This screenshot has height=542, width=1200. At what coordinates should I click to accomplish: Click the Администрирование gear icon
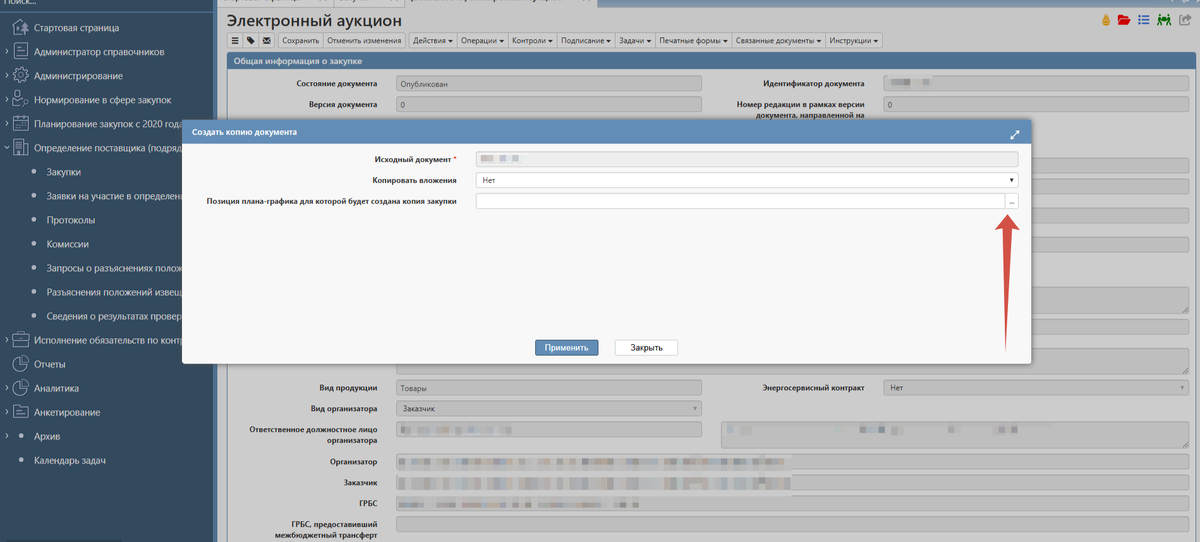(x=20, y=76)
